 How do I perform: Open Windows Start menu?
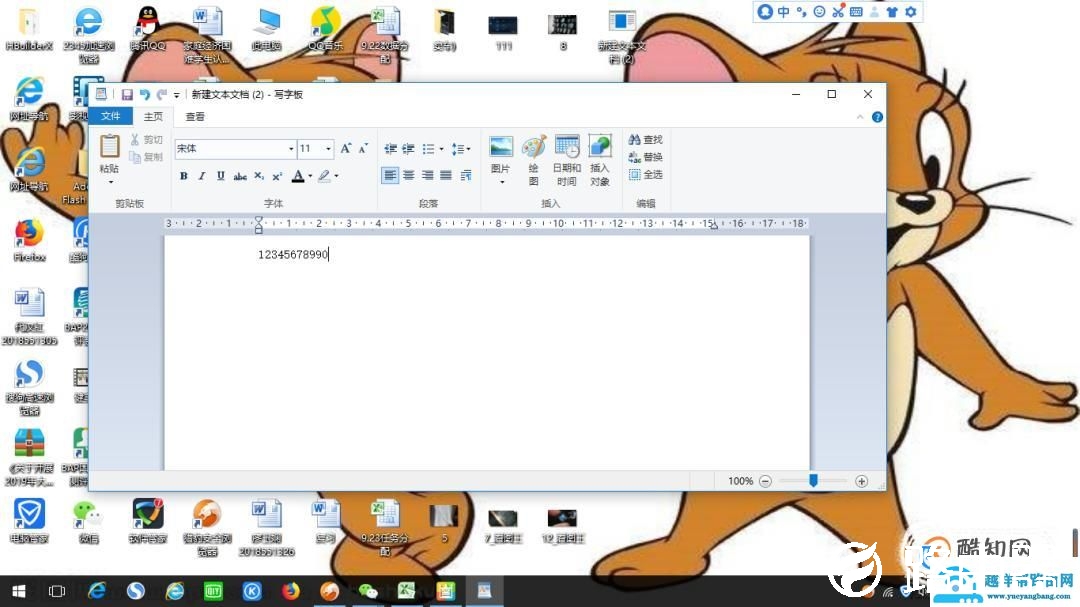pyautogui.click(x=19, y=591)
